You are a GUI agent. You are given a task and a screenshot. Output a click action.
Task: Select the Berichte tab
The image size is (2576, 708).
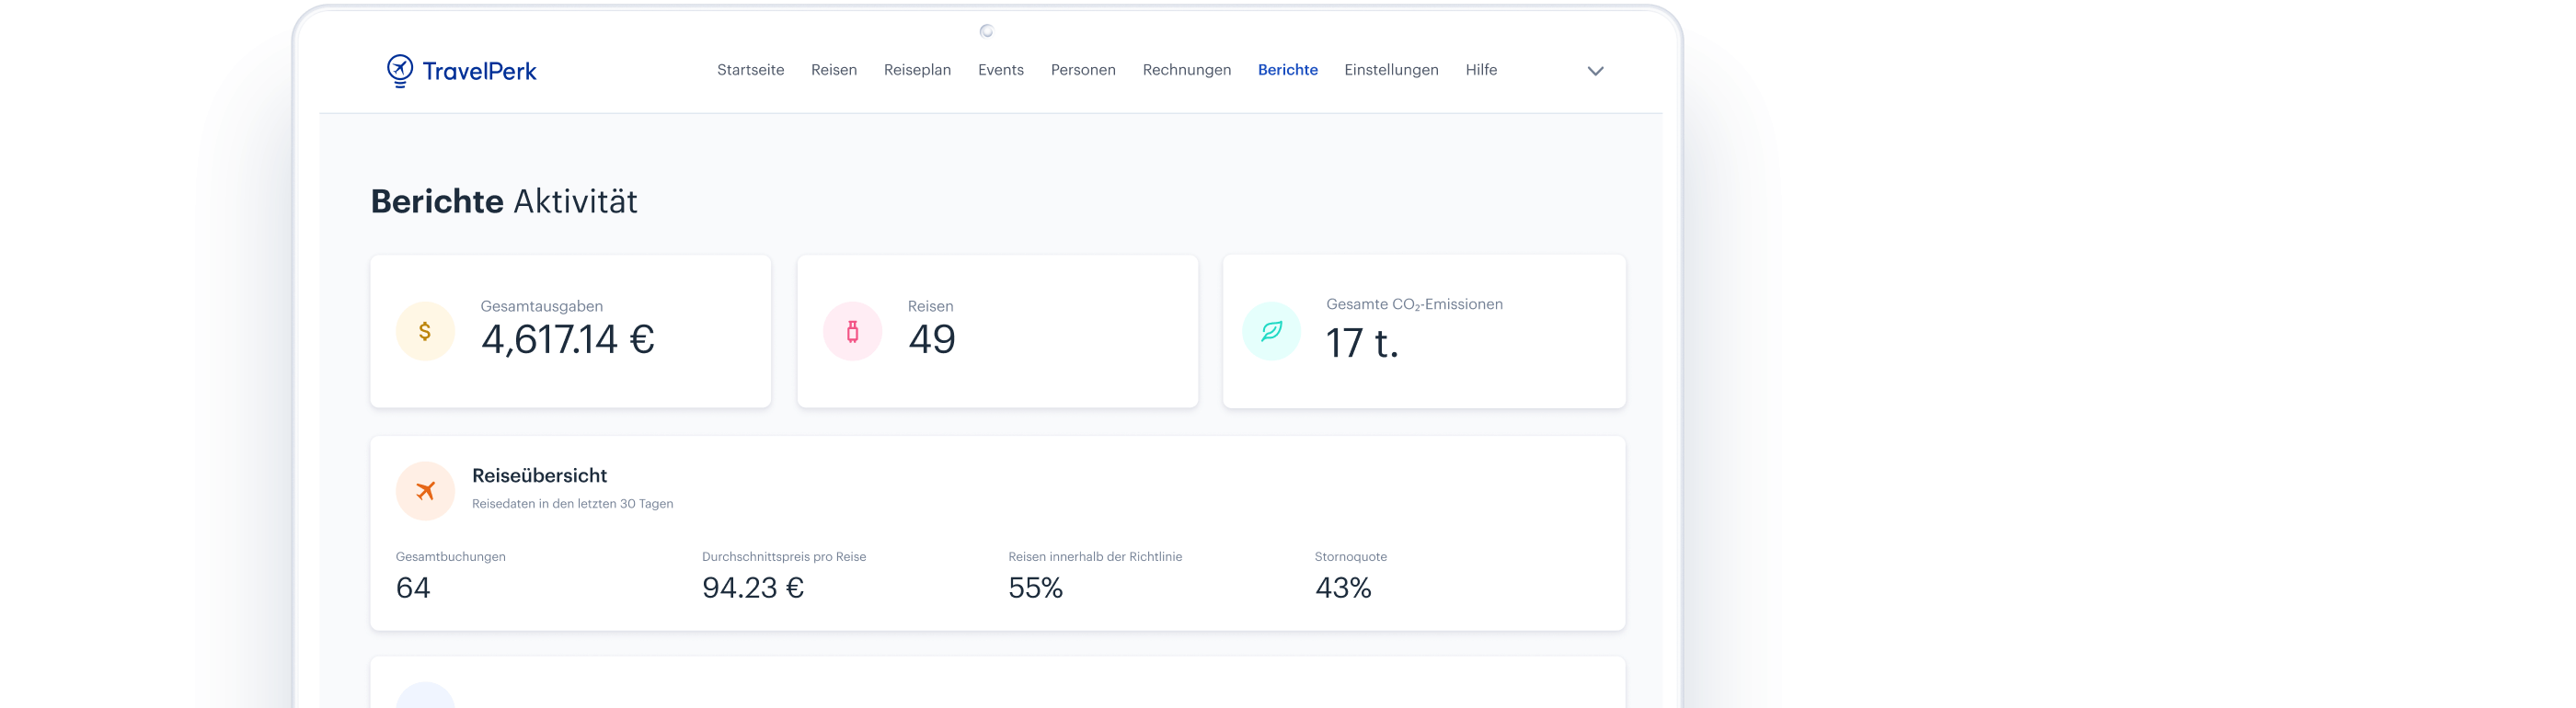(x=1288, y=70)
